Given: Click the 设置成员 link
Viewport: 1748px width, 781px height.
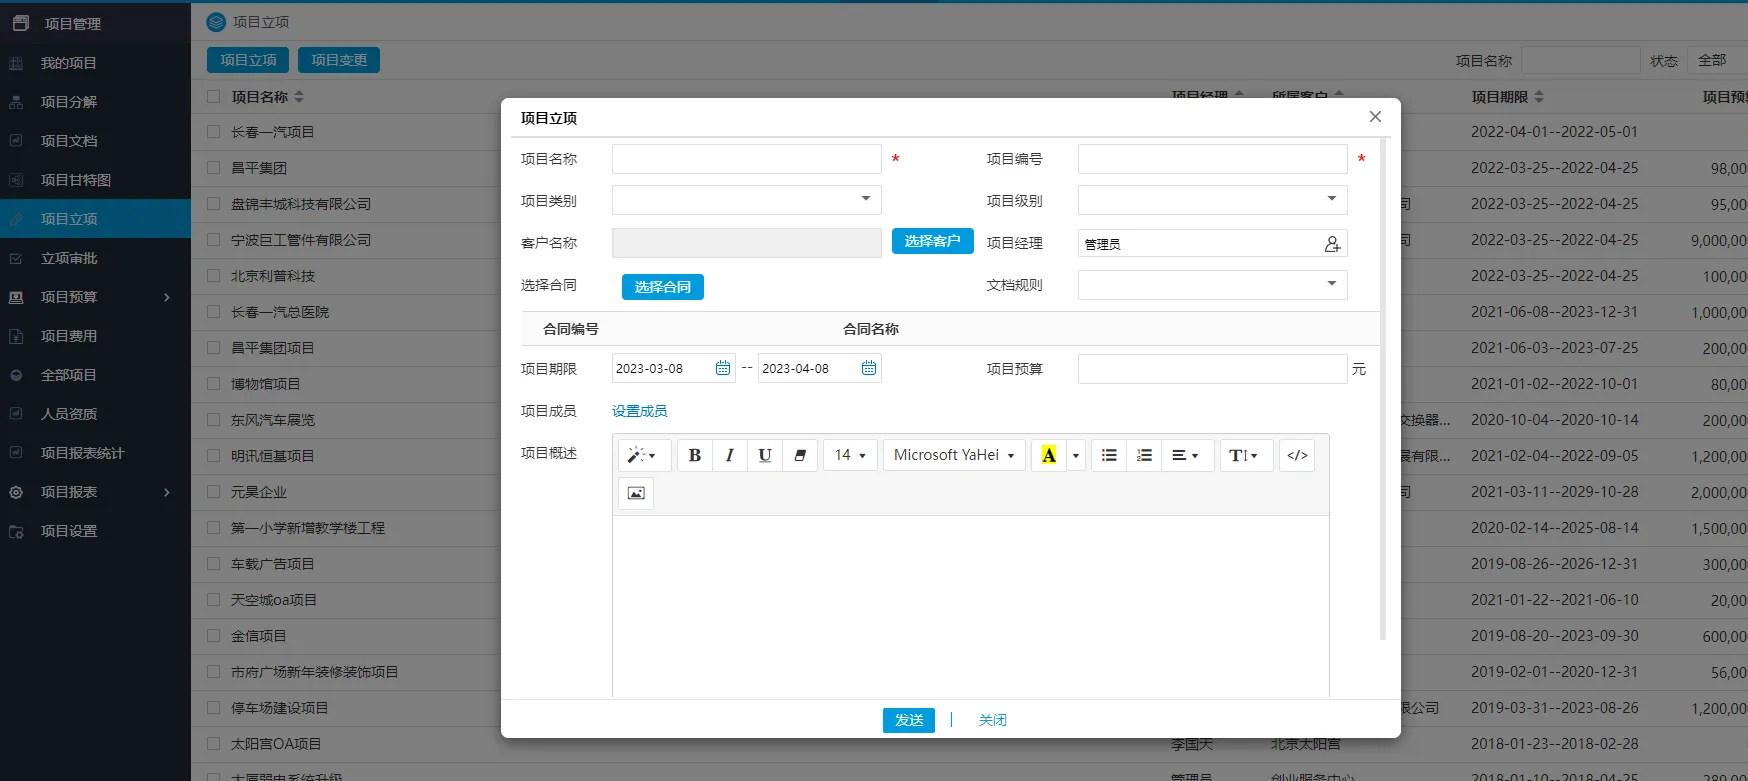Looking at the screenshot, I should point(639,411).
